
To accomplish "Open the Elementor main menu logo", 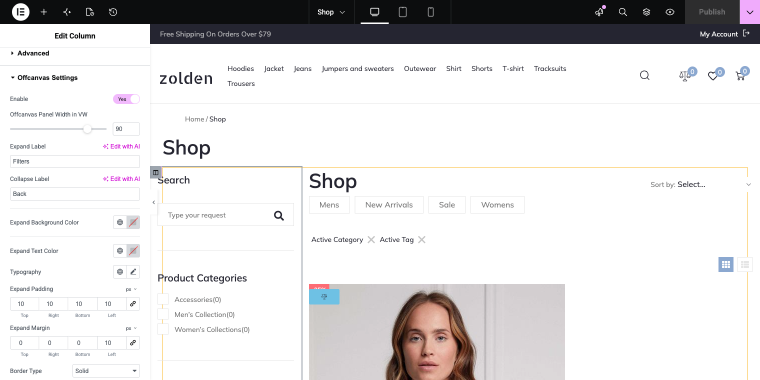I will [x=20, y=12].
